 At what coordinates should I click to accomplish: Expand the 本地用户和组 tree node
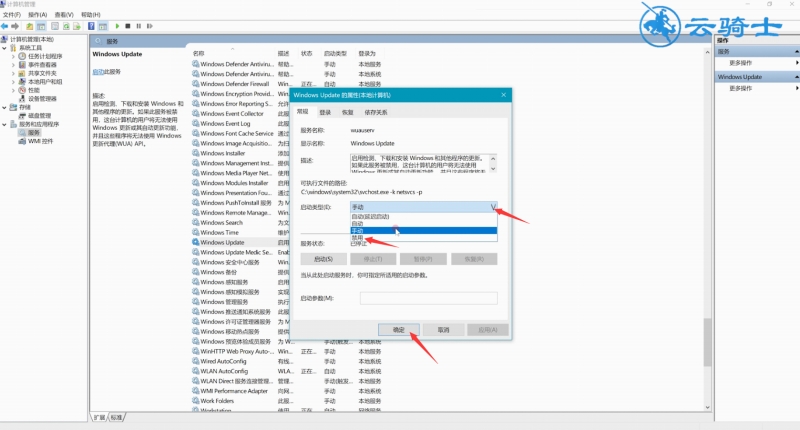click(13, 82)
